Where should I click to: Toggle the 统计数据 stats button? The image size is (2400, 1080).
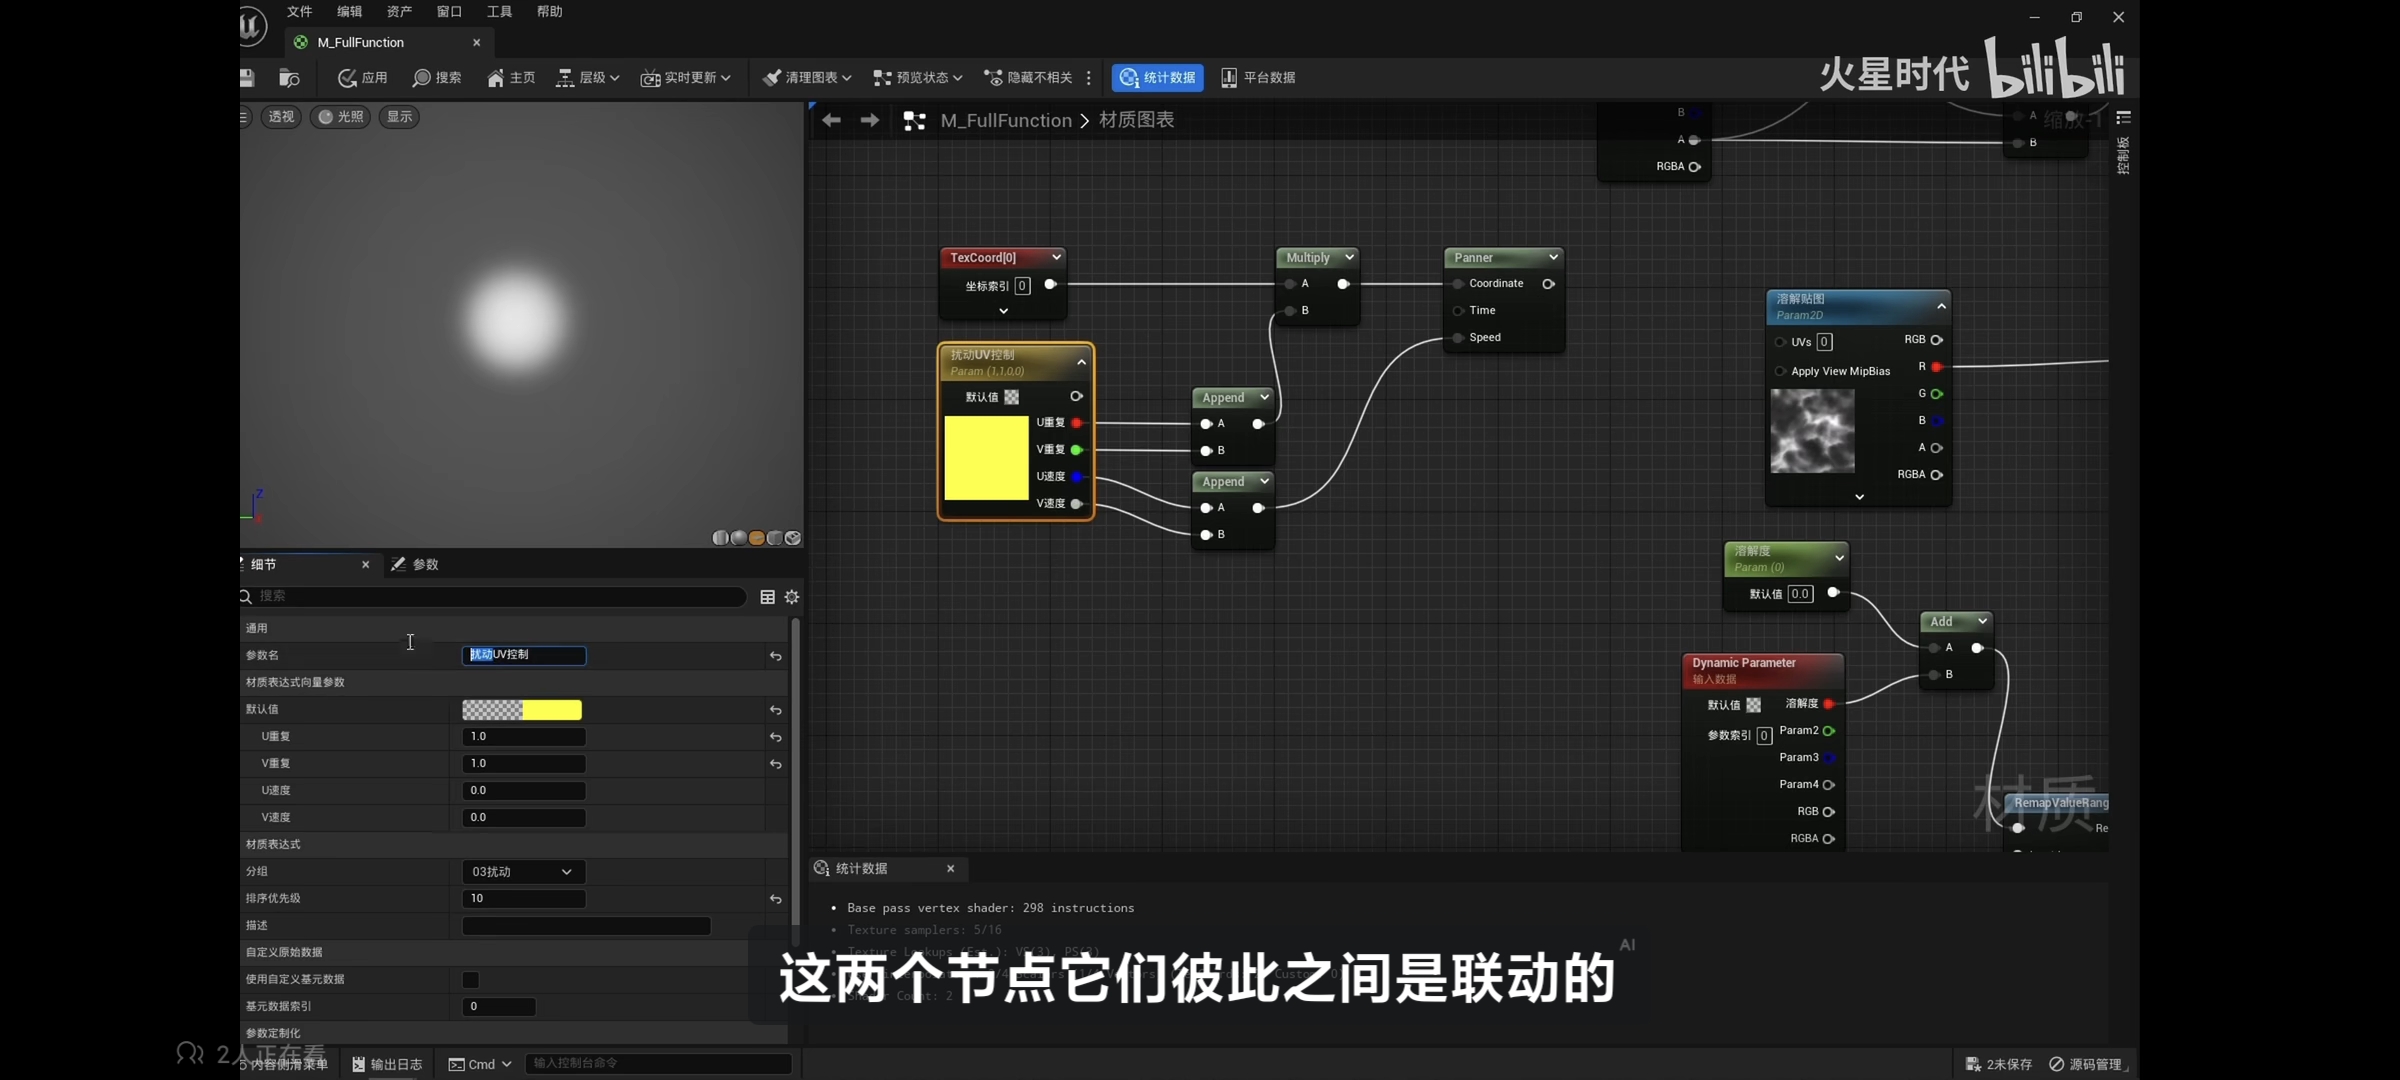click(x=1157, y=78)
